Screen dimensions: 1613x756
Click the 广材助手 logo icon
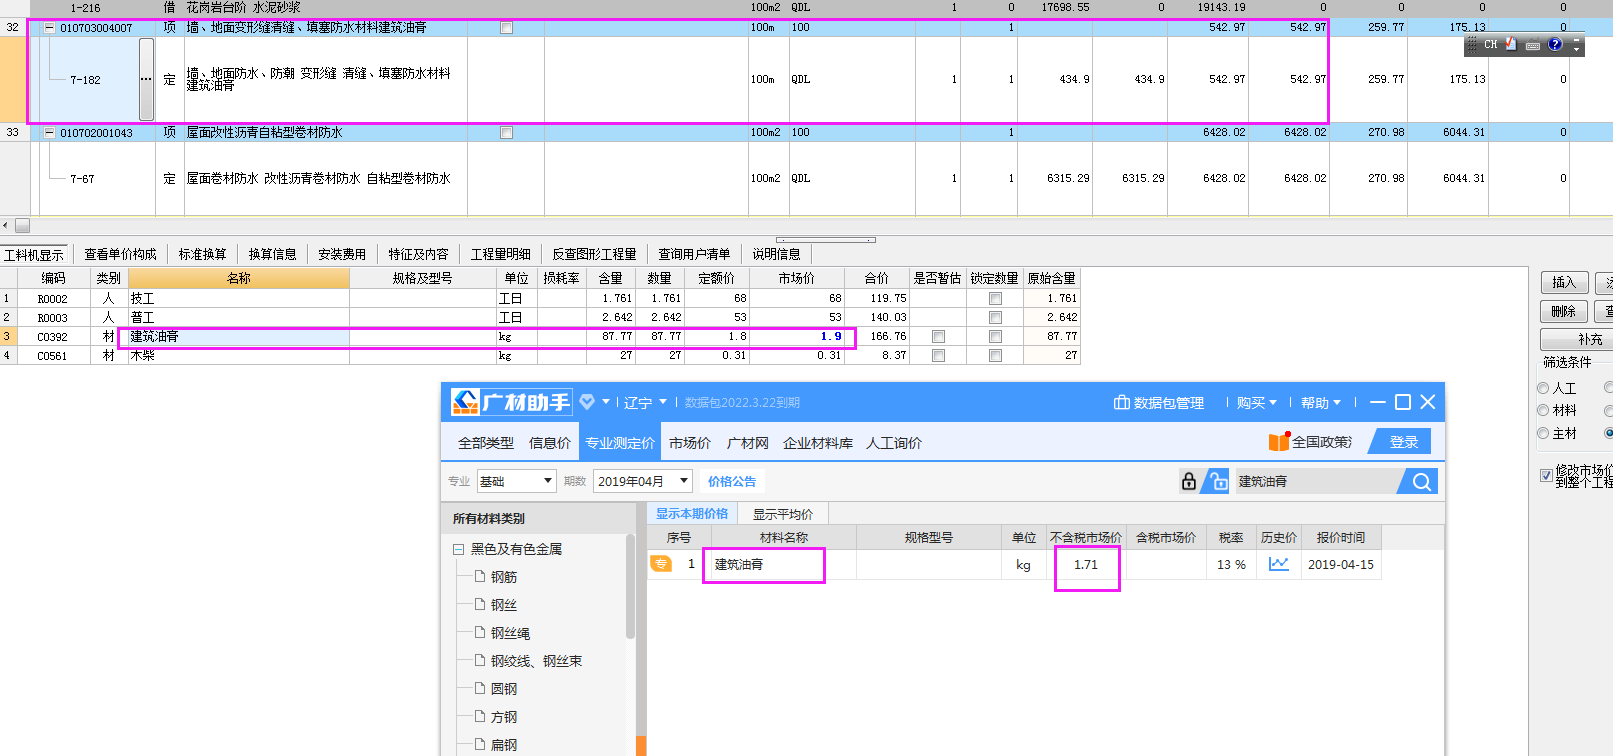pyautogui.click(x=465, y=402)
